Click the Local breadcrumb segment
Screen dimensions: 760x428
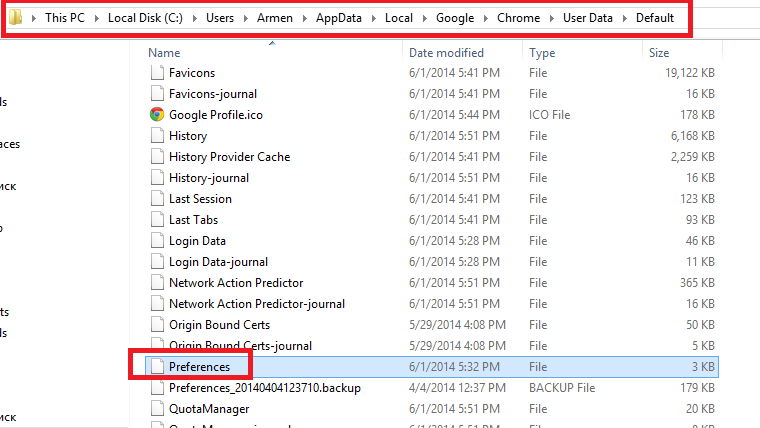click(399, 18)
